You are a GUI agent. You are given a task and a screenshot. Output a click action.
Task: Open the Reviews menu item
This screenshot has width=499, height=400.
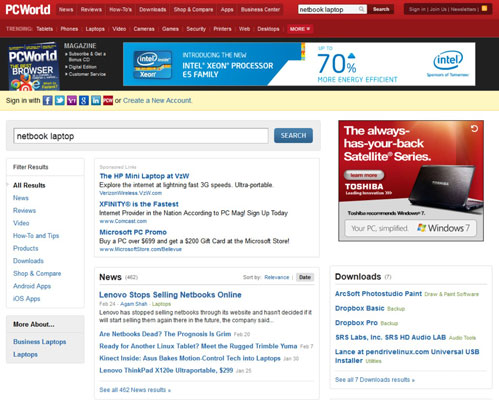91,9
